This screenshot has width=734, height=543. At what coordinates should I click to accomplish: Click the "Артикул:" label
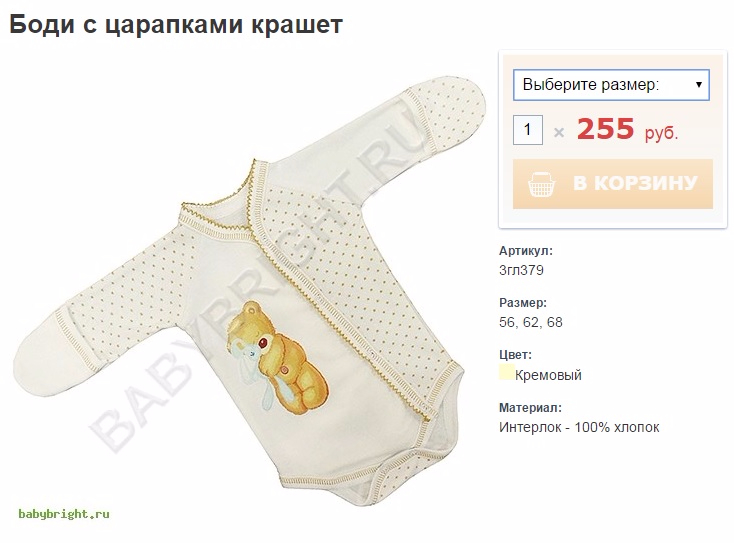[526, 251]
